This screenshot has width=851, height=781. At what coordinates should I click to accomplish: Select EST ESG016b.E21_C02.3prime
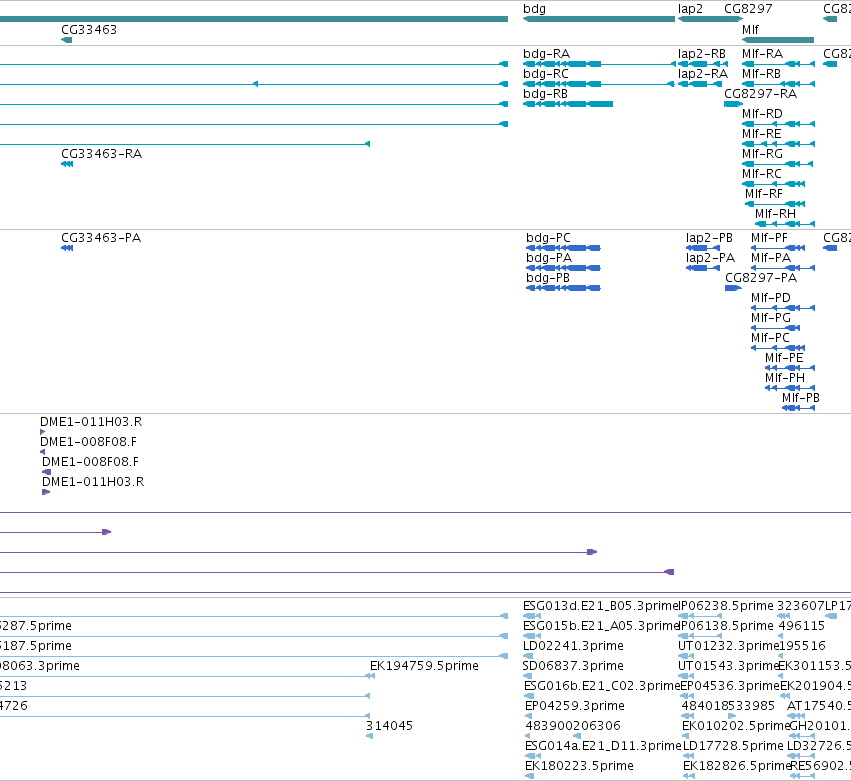(x=530, y=696)
